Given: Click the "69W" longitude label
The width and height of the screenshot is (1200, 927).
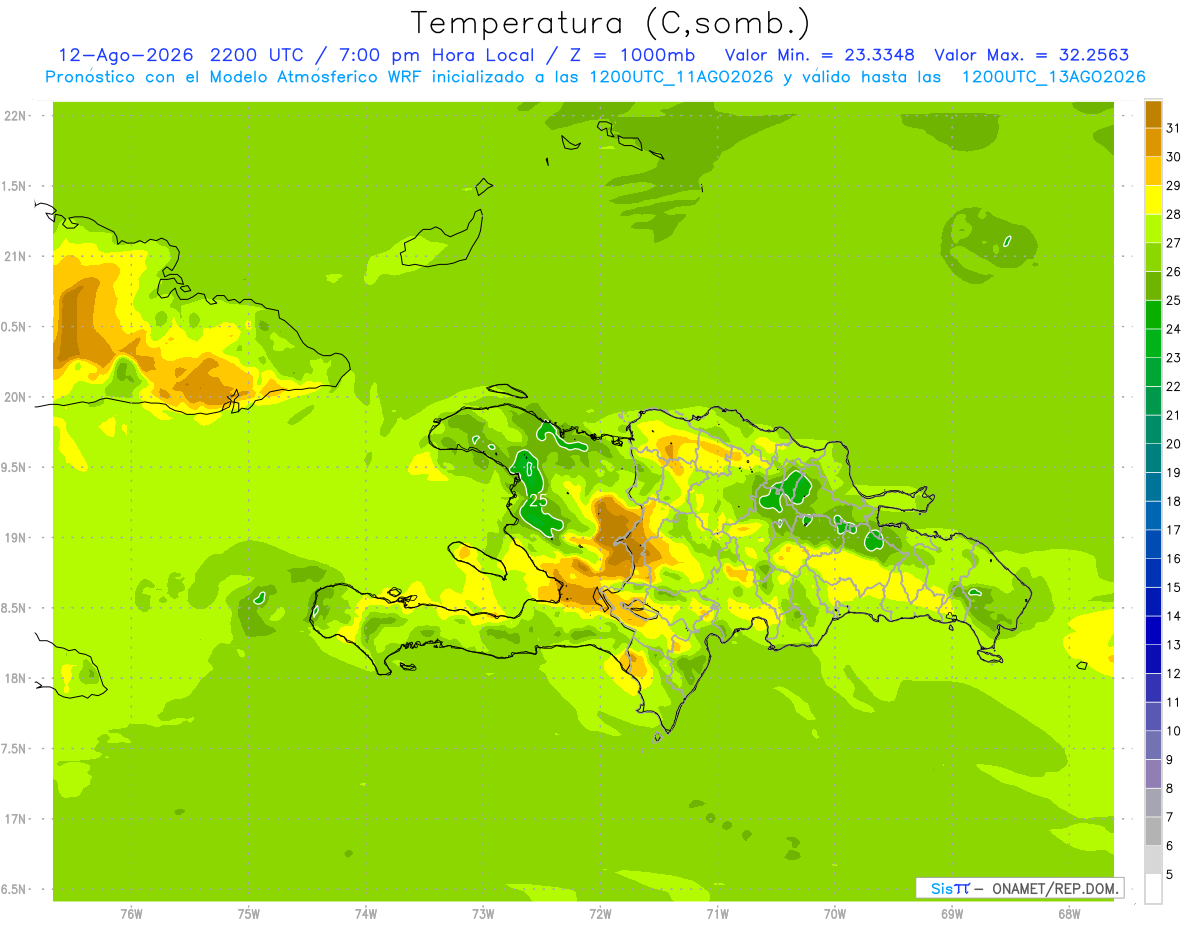Looking at the screenshot, I should click(x=952, y=914).
